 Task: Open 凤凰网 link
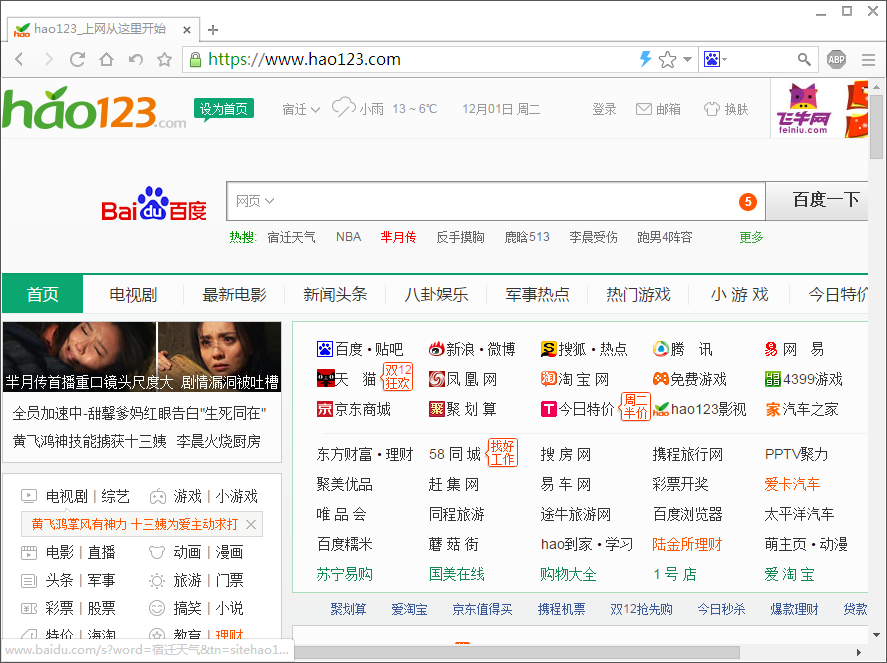tap(463, 379)
